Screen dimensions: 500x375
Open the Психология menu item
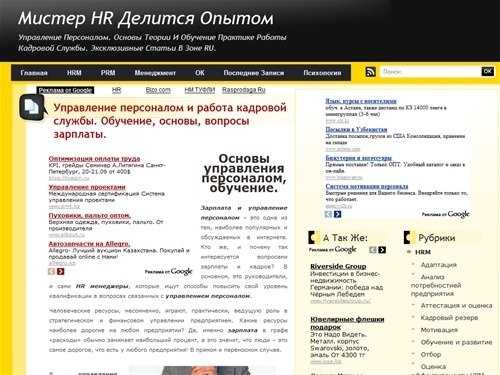coord(322,73)
